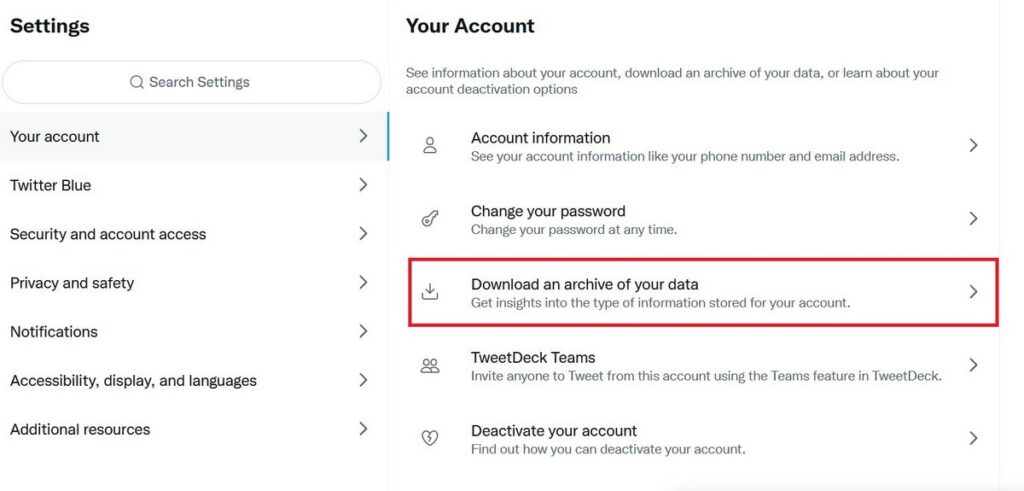1024x491 pixels.
Task: Click the chevron next to Account information
Action: point(973,145)
